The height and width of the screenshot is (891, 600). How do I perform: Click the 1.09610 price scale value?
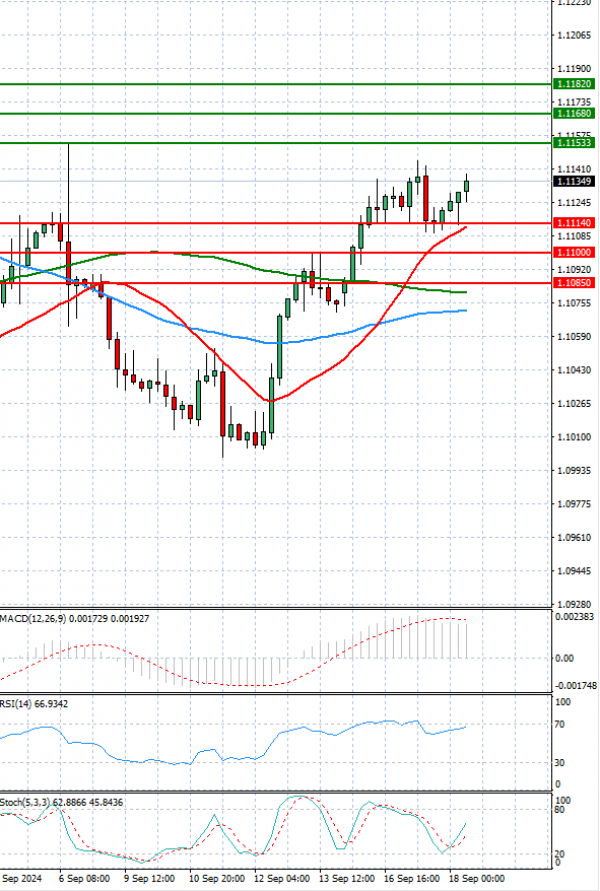pos(574,538)
